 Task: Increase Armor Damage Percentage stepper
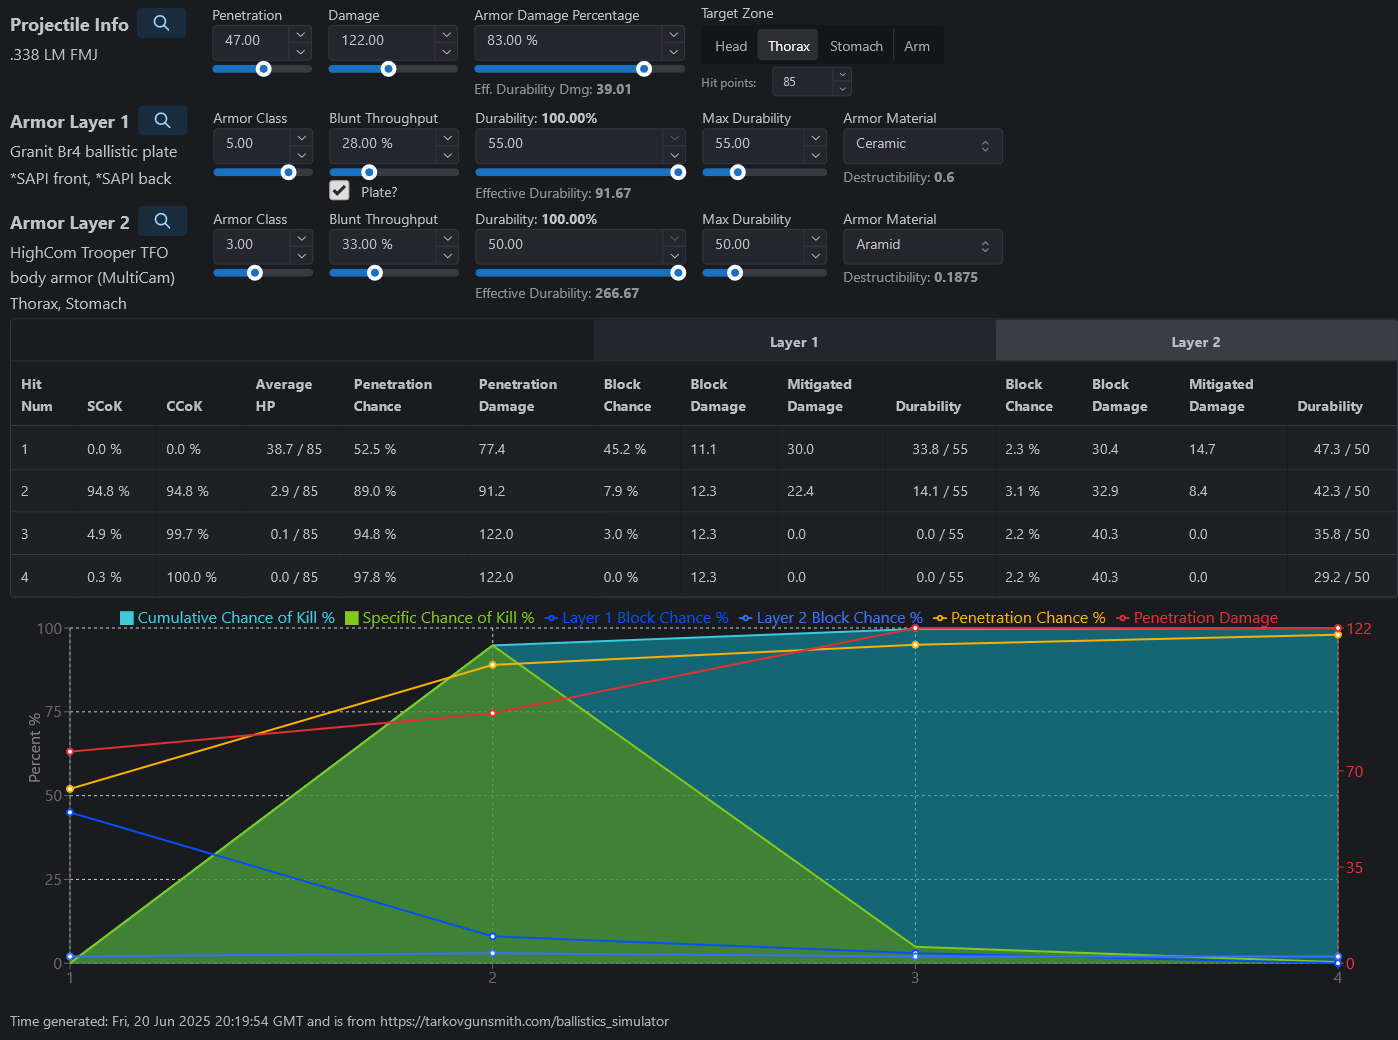674,34
